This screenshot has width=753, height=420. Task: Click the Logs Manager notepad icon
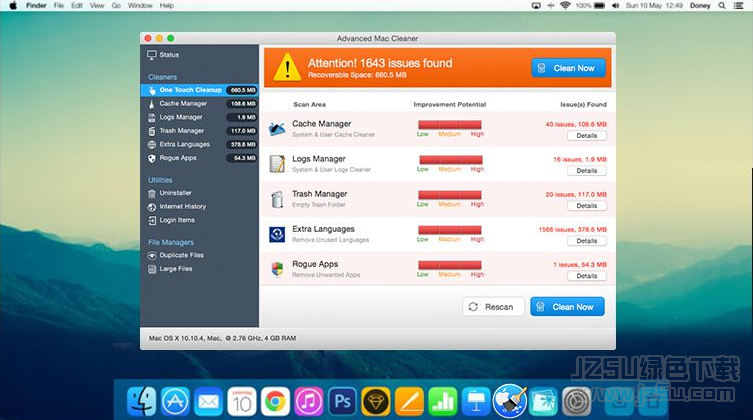277,164
